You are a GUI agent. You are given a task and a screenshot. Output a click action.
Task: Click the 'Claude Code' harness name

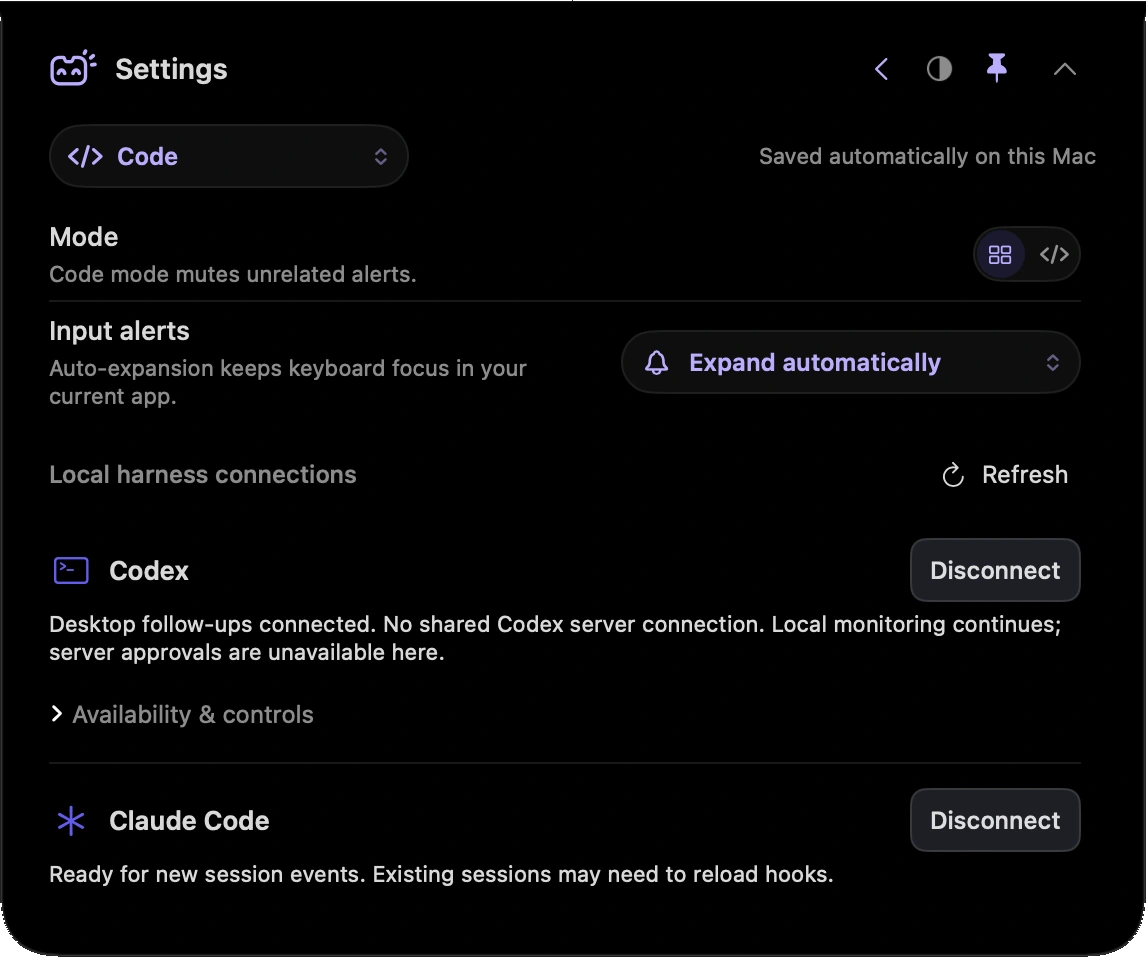pos(189,821)
